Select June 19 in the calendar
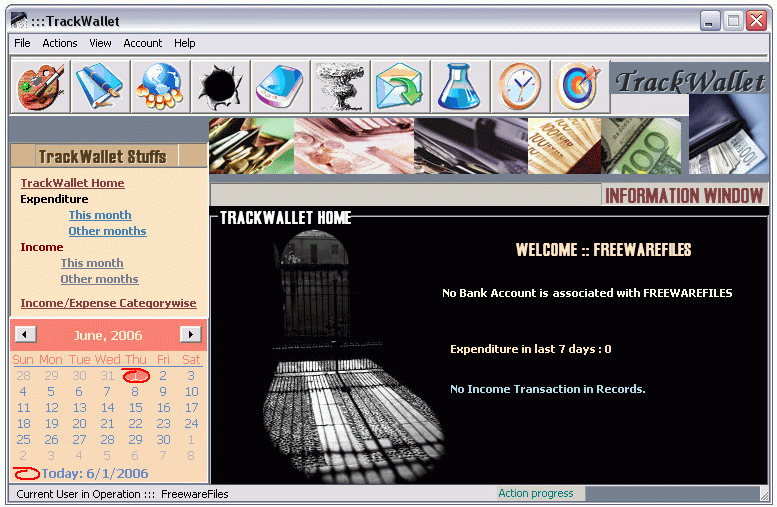 click(x=52, y=424)
